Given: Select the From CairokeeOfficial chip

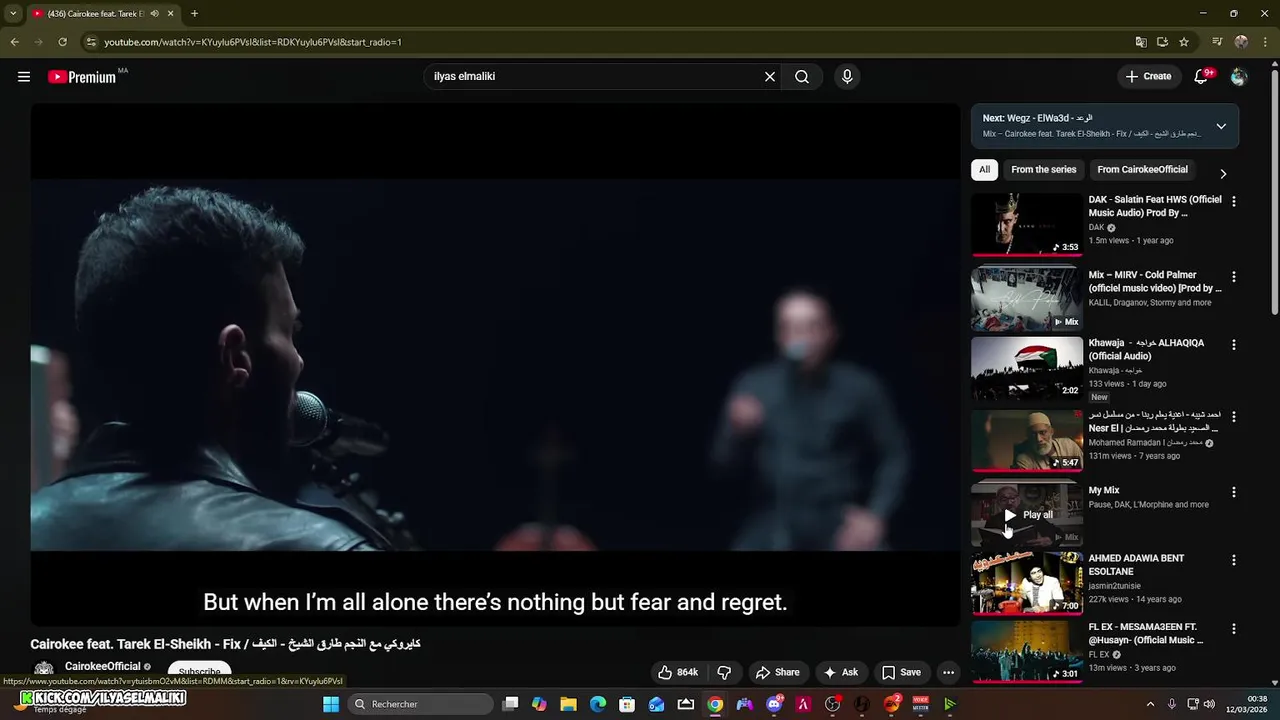Looking at the screenshot, I should pyautogui.click(x=1142, y=170).
